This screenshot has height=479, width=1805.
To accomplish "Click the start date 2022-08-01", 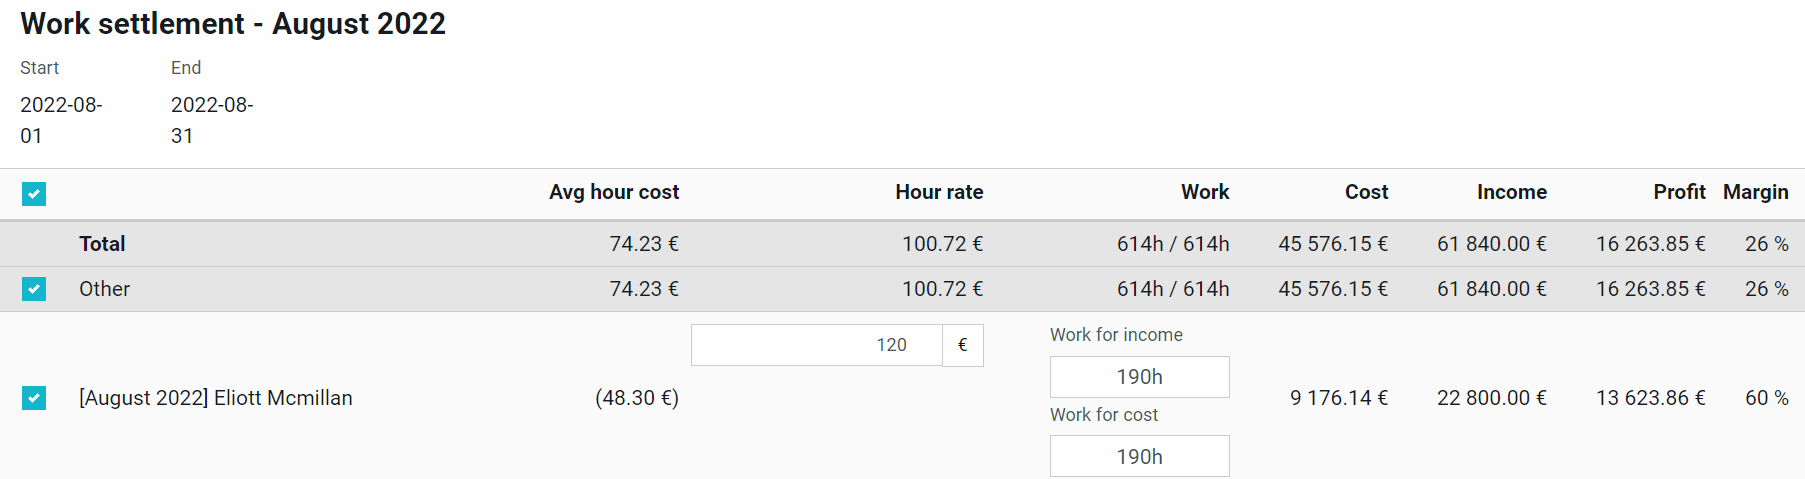I will tap(61, 120).
